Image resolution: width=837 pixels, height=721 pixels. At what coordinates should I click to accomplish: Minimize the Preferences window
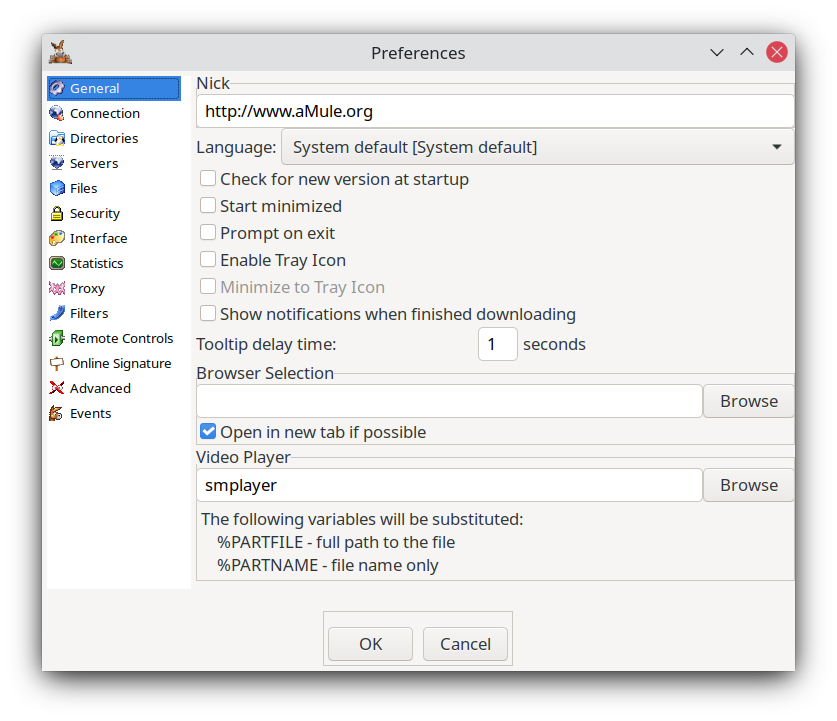717,52
